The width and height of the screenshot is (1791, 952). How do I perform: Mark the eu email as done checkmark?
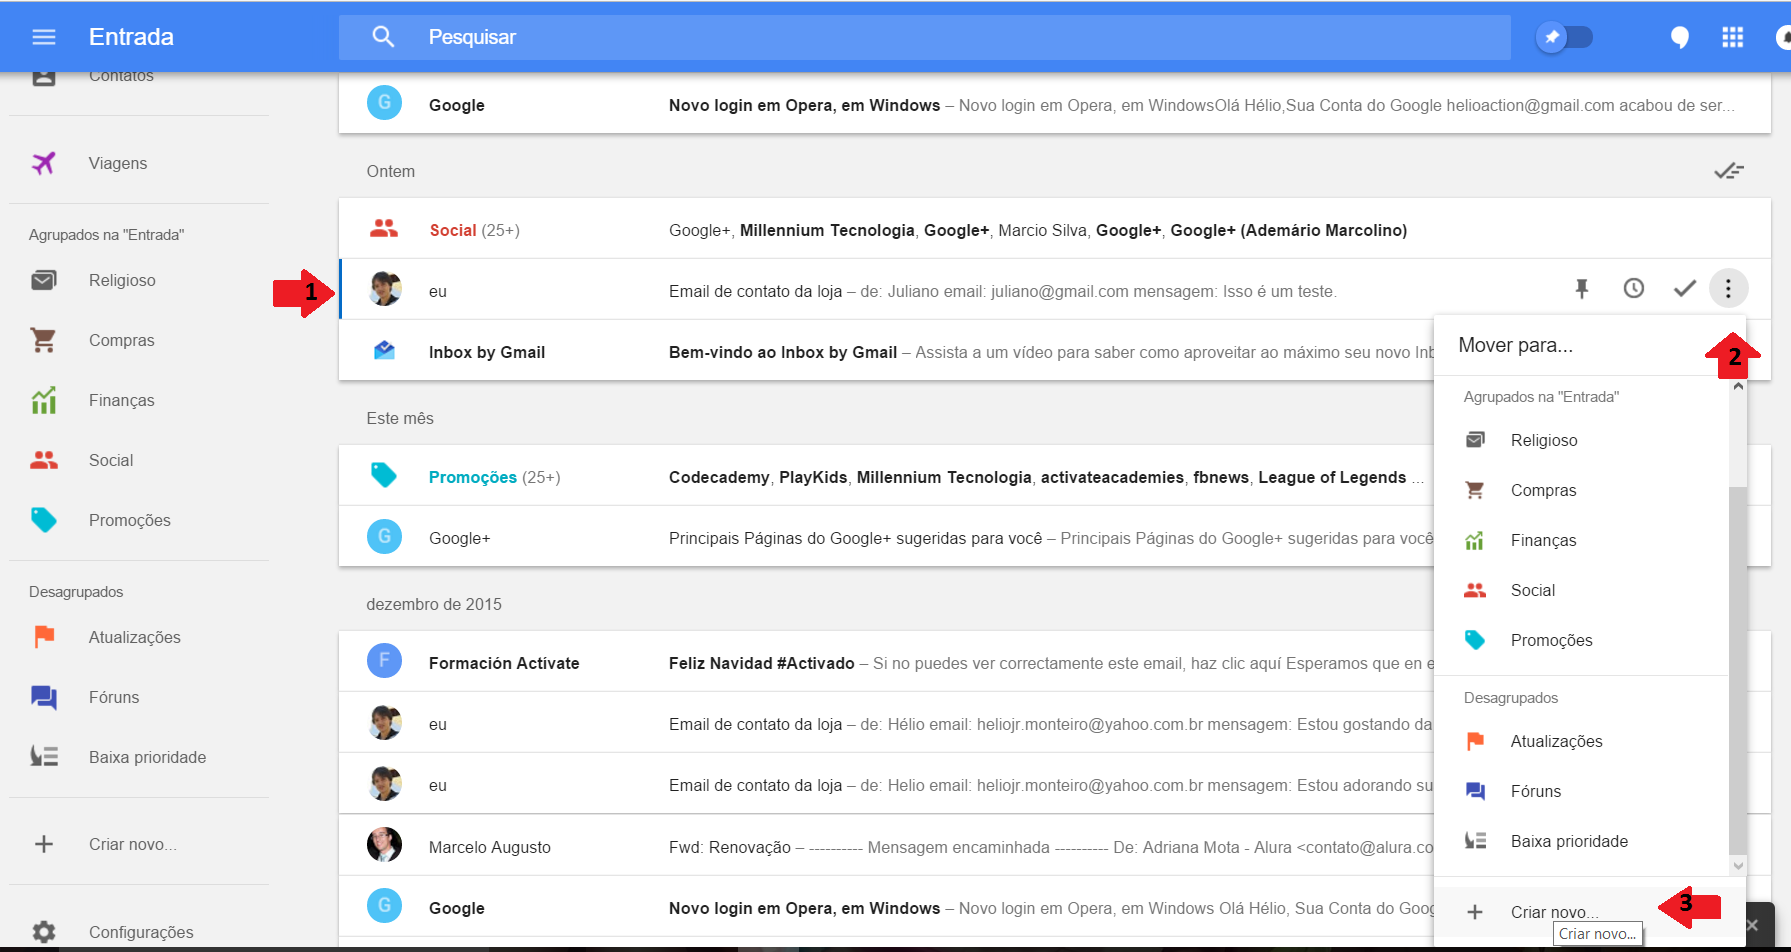click(x=1685, y=289)
